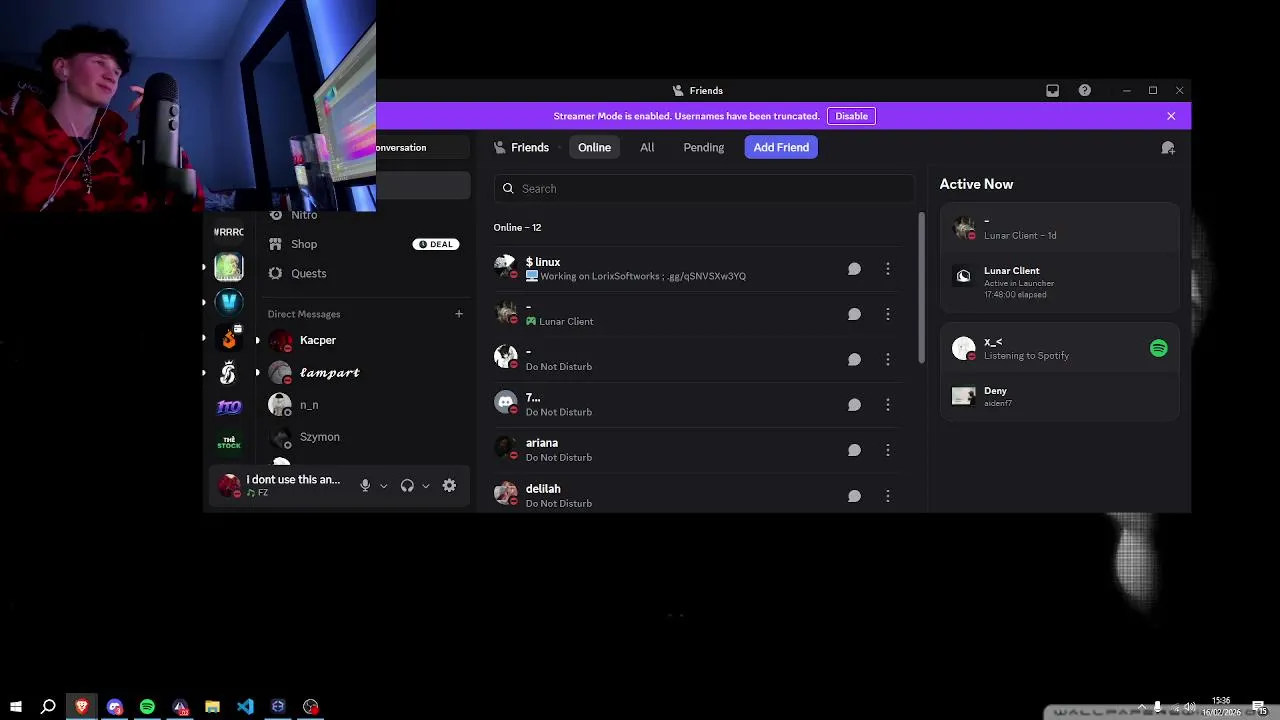Image resolution: width=1280 pixels, height=720 pixels.
Task: Send a message to ariana
Action: coord(854,450)
